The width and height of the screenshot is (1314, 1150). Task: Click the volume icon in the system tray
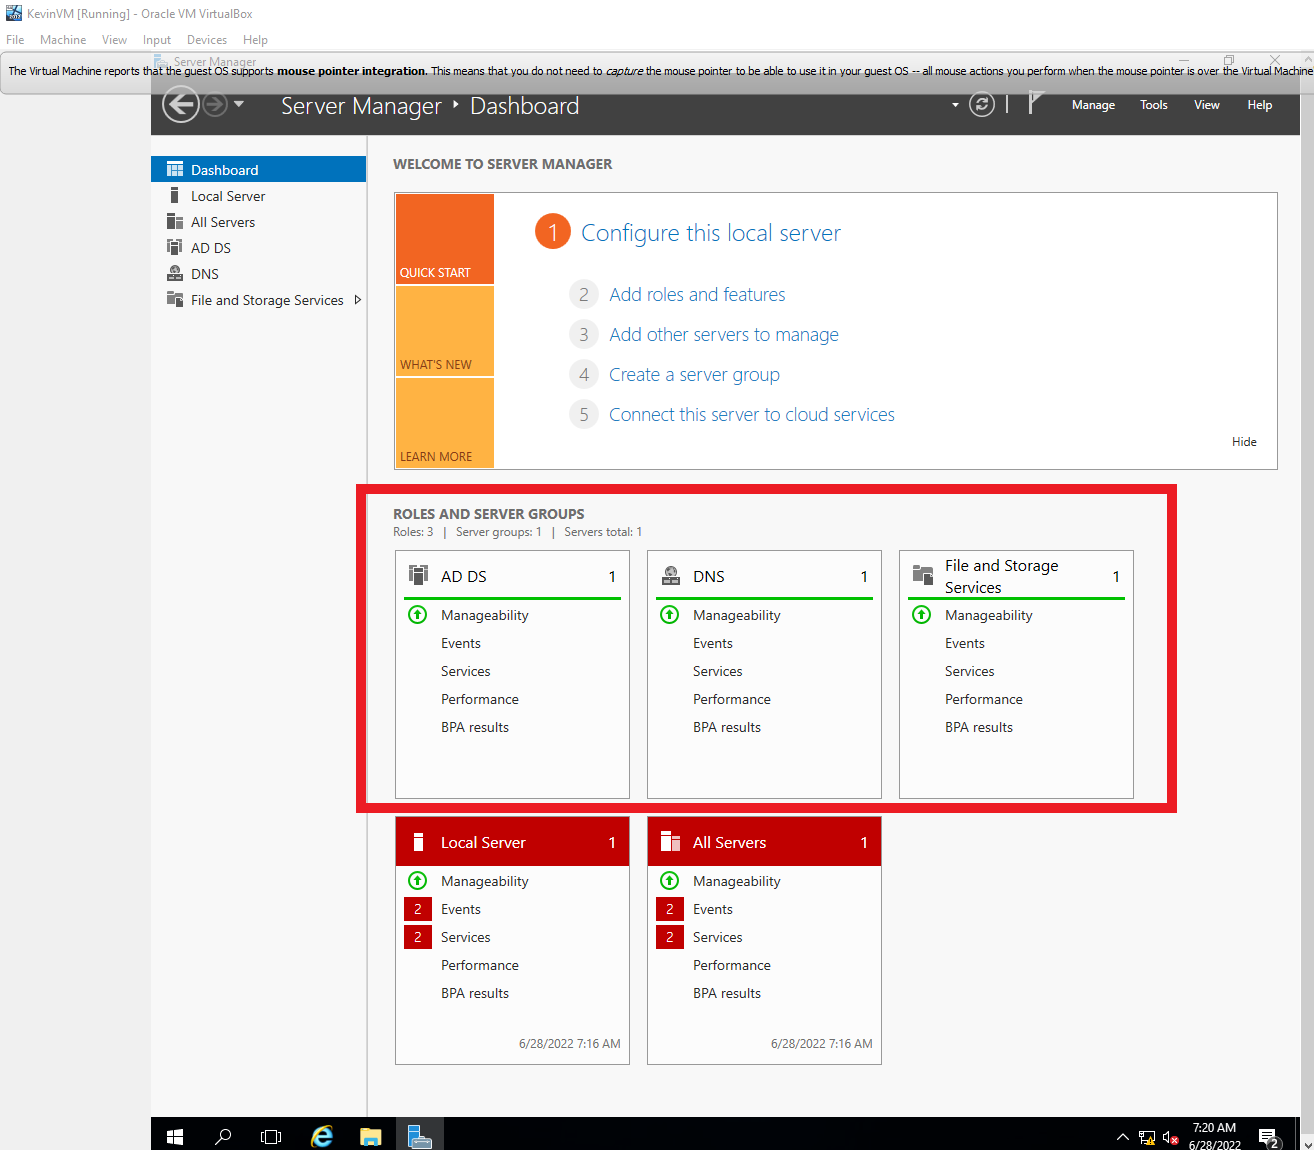coord(1168,1135)
